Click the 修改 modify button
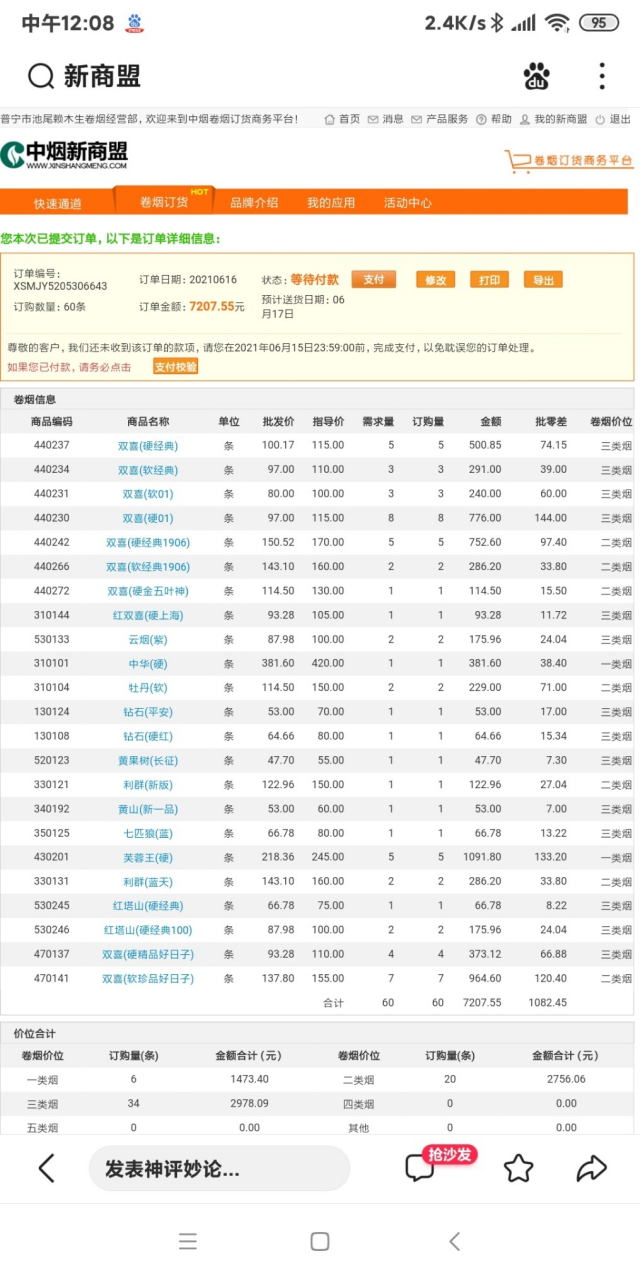This screenshot has width=640, height=1280. pos(435,280)
